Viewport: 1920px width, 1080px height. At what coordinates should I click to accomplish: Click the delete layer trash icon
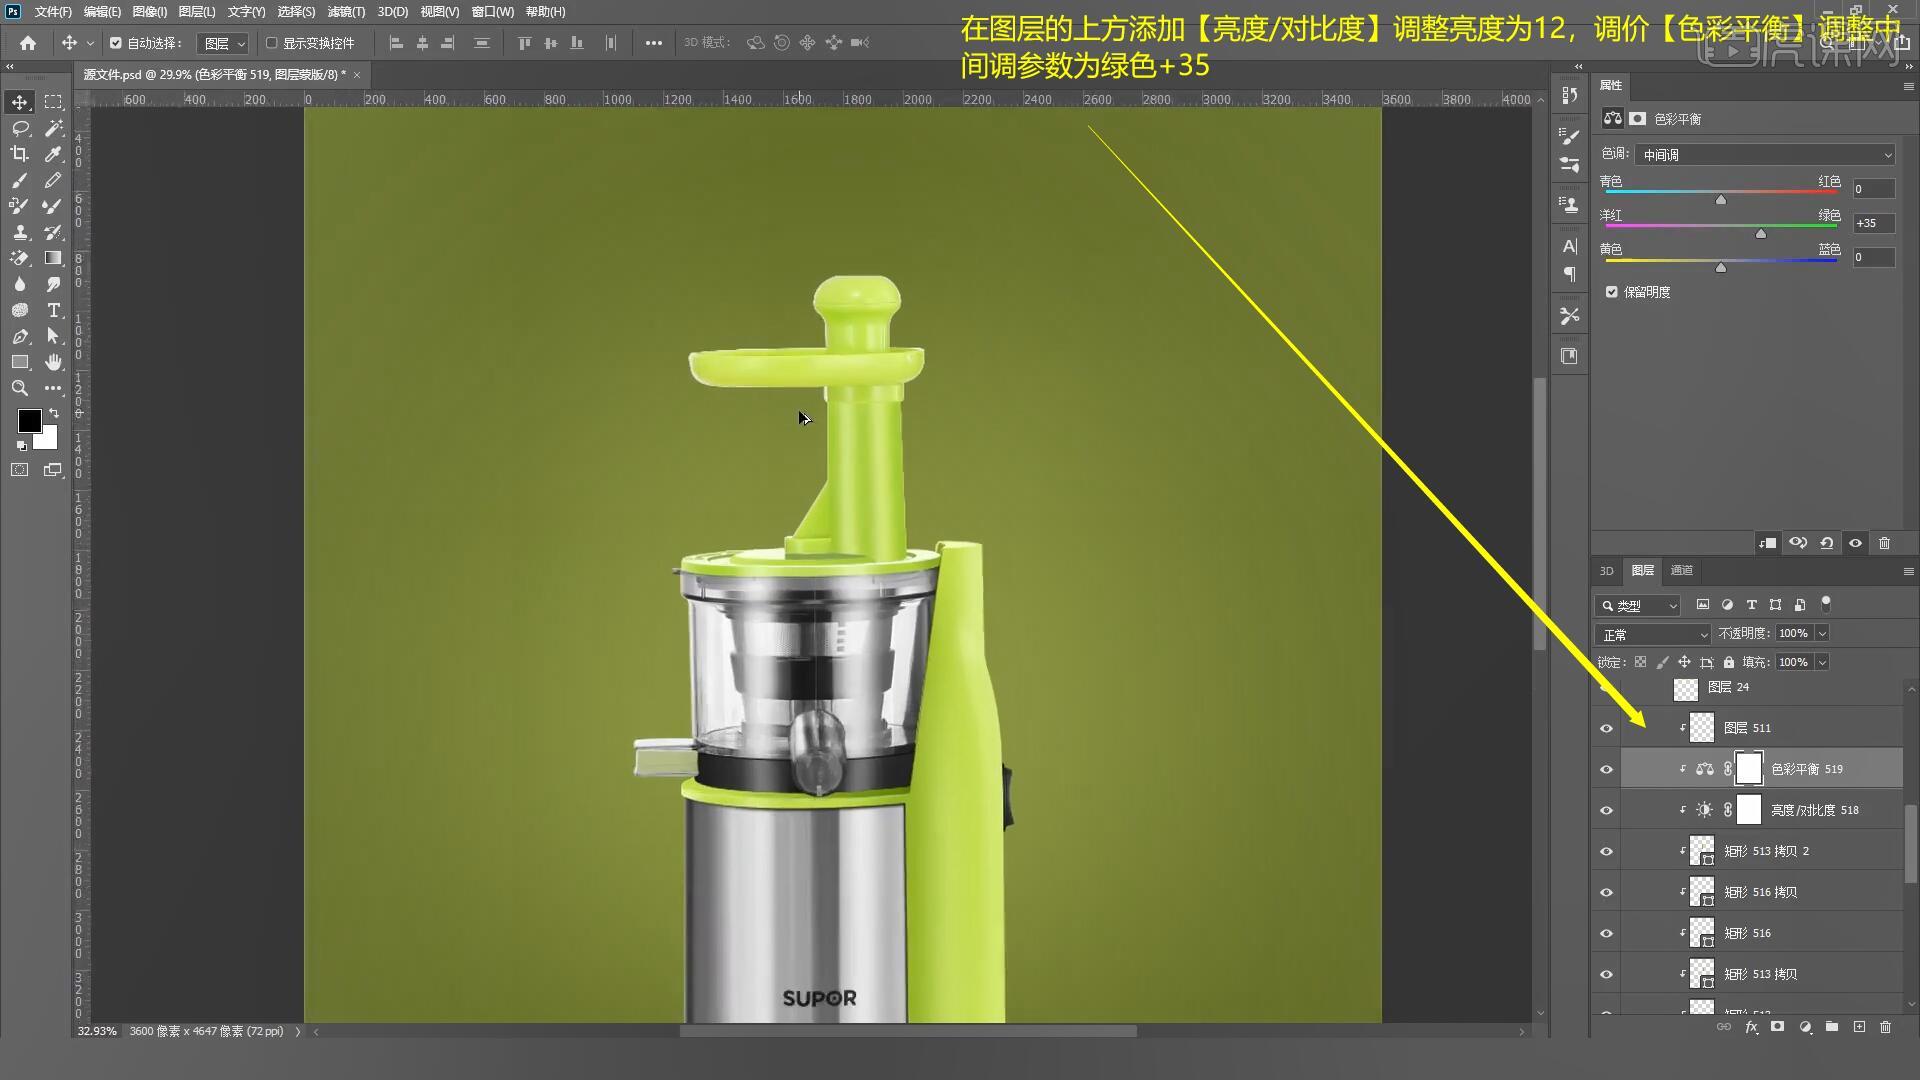point(1885,1027)
